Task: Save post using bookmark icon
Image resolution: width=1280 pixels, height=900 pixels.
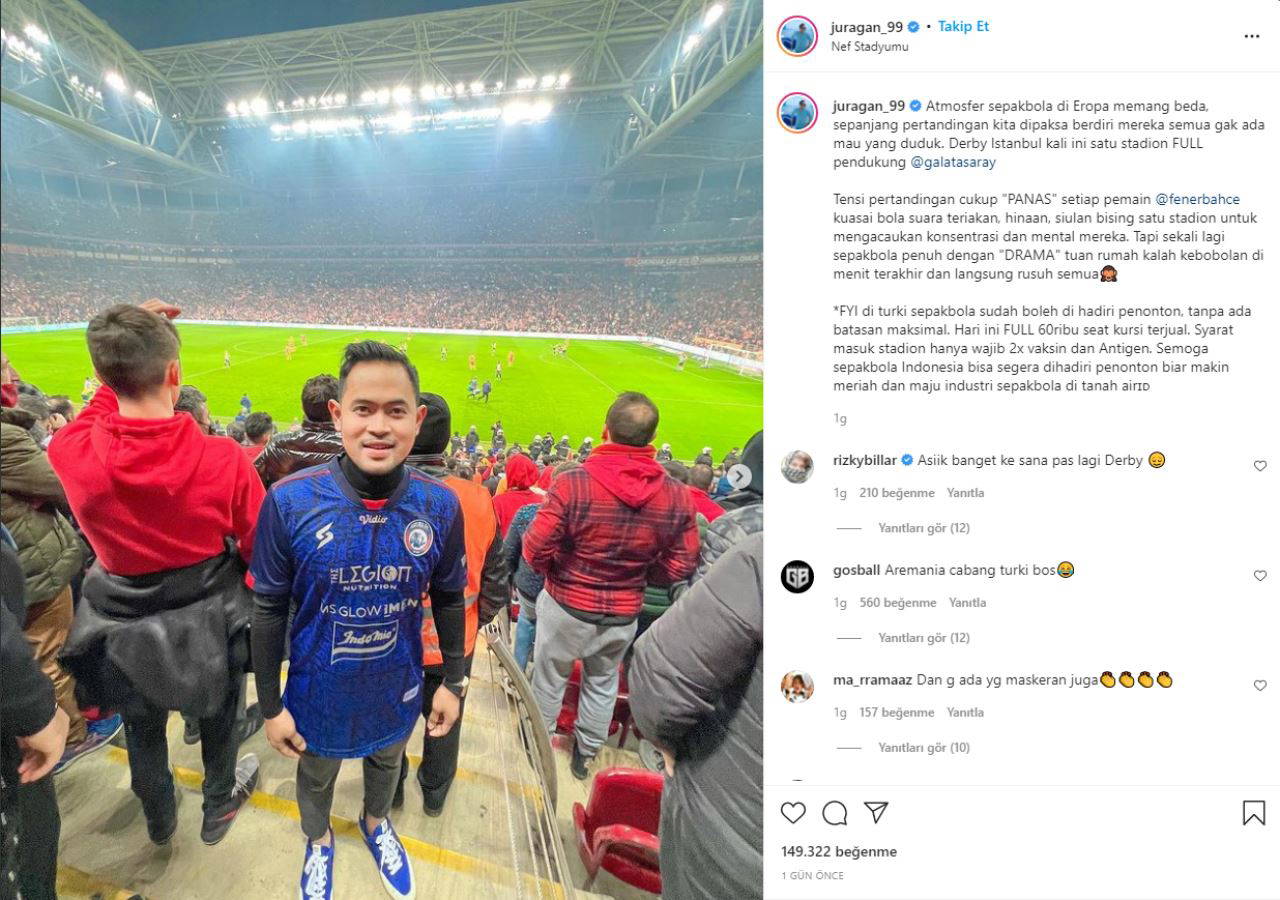Action: [1254, 813]
